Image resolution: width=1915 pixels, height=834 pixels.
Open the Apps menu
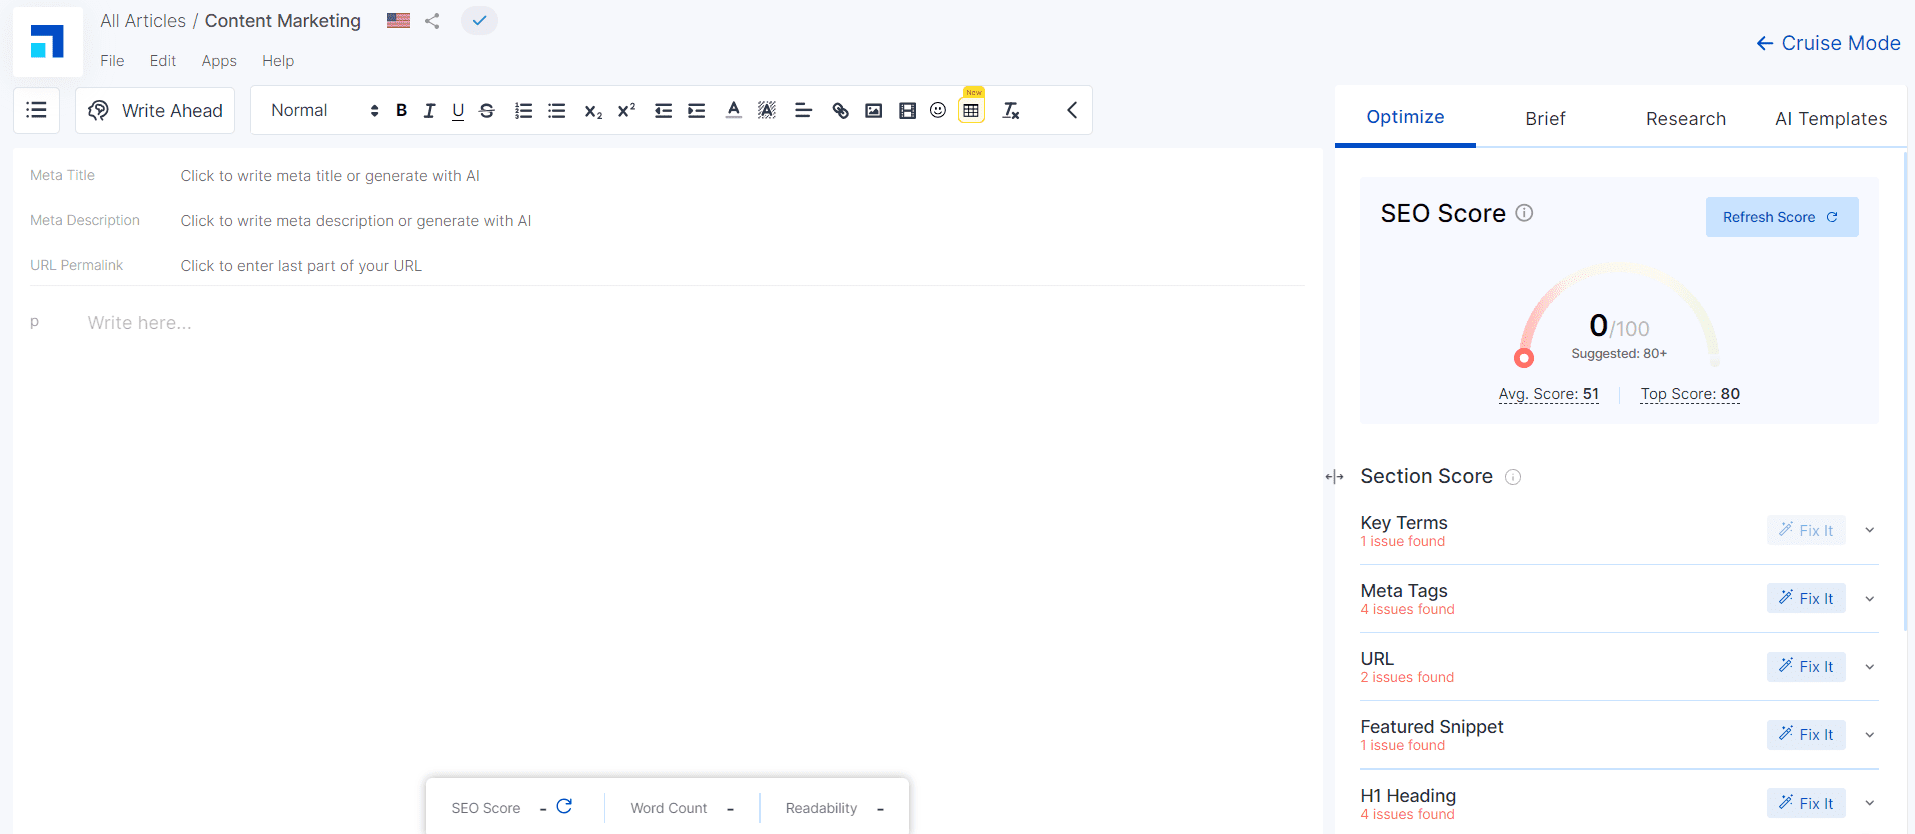point(219,61)
